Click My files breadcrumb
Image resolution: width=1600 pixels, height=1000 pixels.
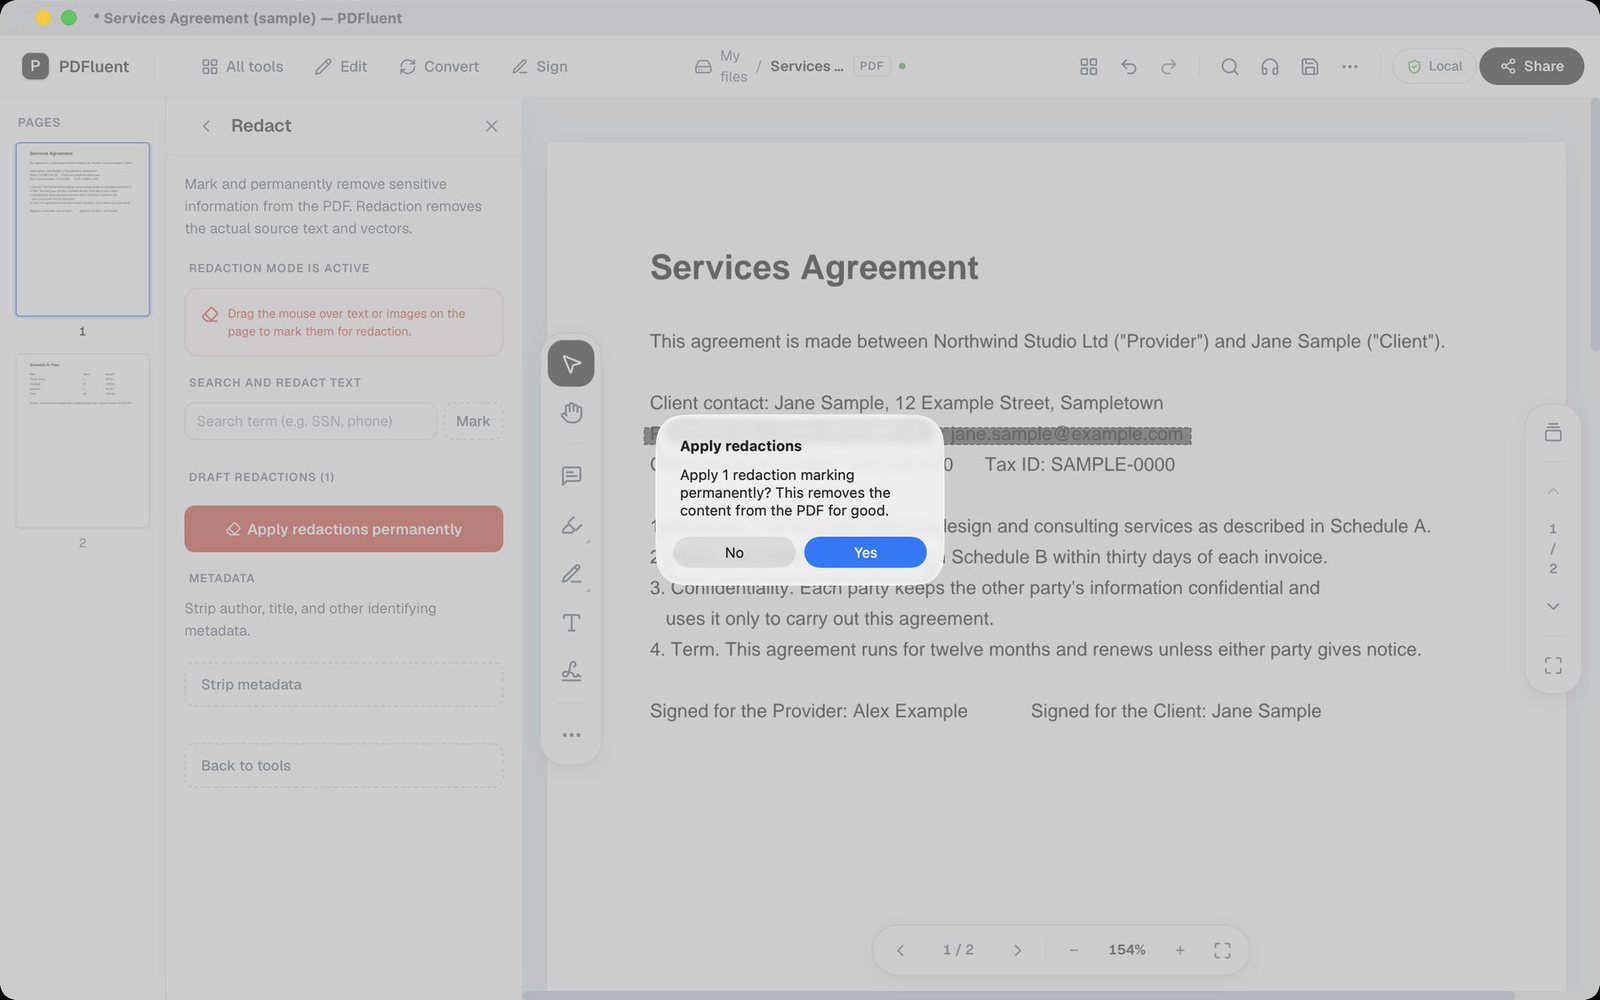(721, 66)
